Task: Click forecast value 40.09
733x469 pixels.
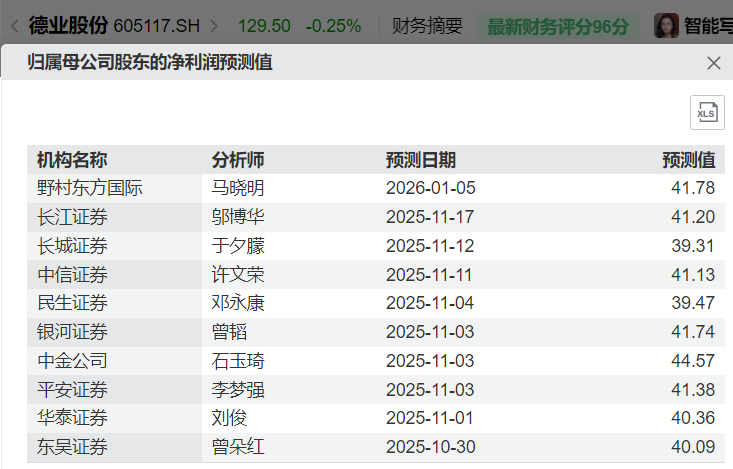Action: [x=693, y=447]
